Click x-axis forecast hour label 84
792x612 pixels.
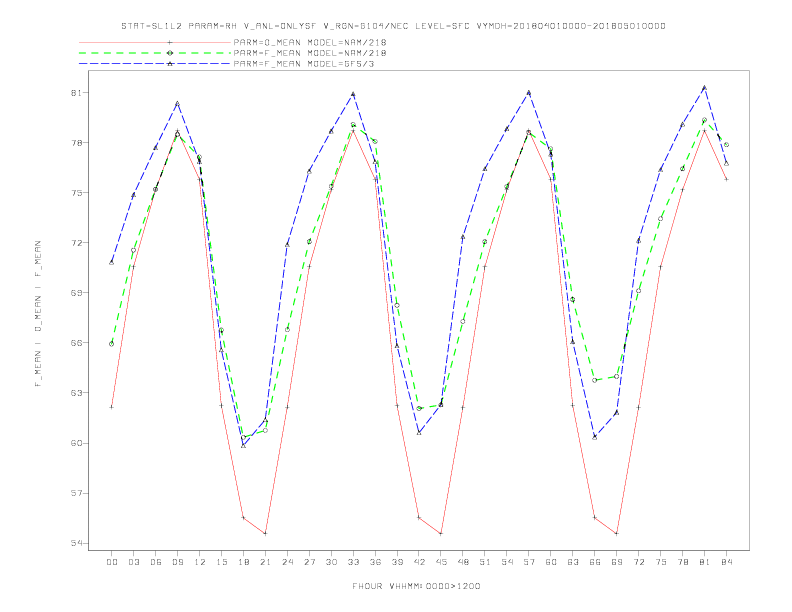coord(726,562)
